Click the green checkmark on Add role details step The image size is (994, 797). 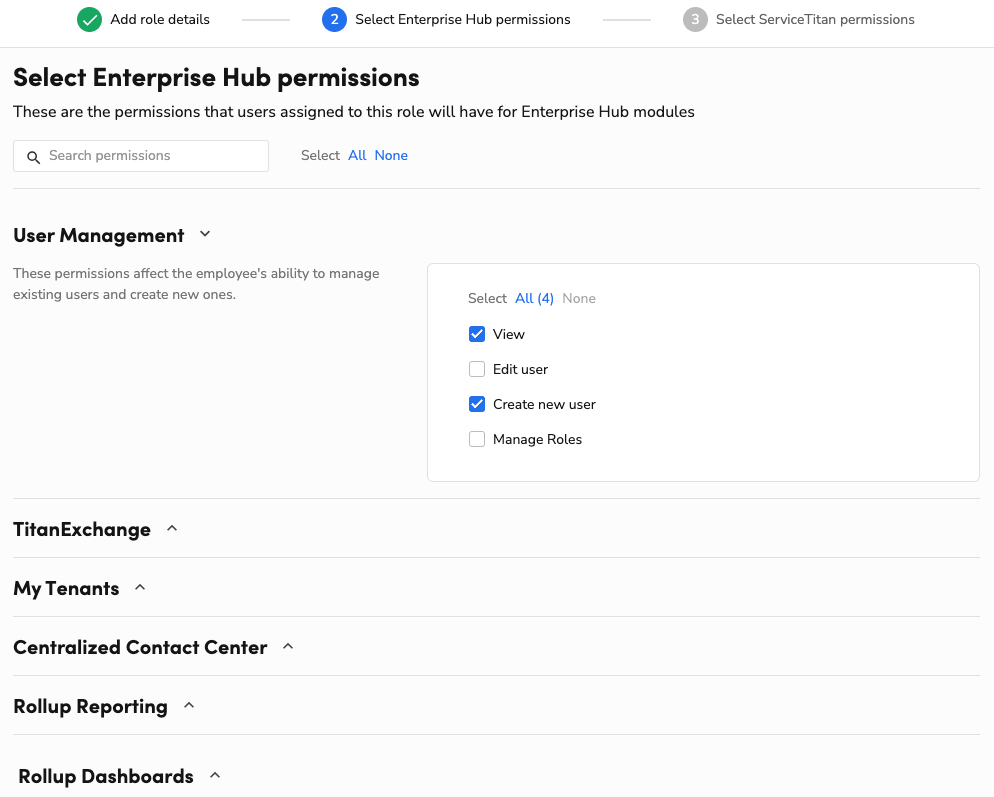click(89, 19)
